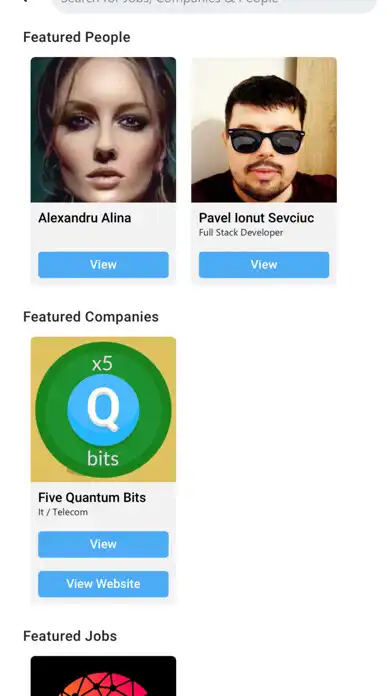Open the first featured job thumbnail
The height and width of the screenshot is (696, 392).
point(103,676)
